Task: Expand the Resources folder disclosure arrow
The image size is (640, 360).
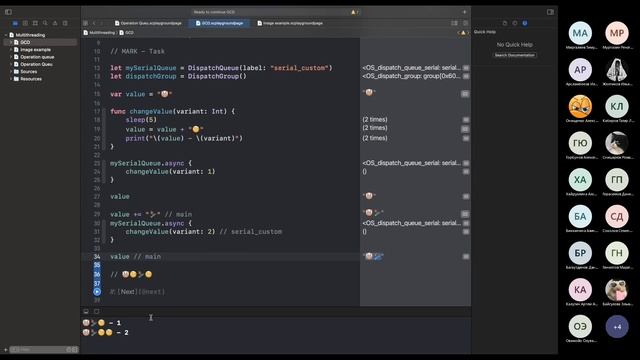Action: point(11,79)
